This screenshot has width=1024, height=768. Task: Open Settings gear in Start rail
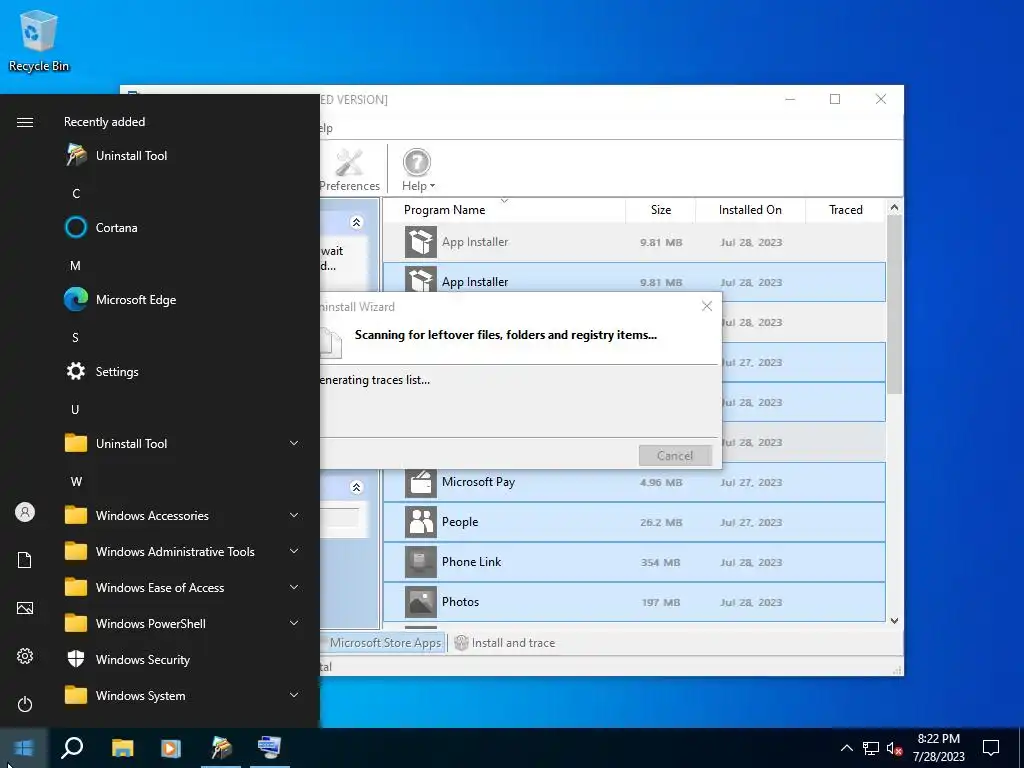click(25, 656)
